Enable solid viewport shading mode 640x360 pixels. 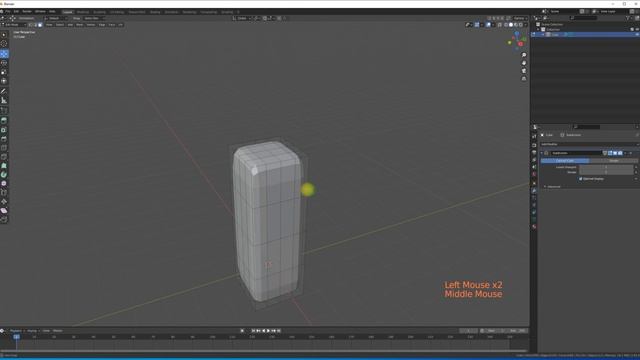coord(511,25)
